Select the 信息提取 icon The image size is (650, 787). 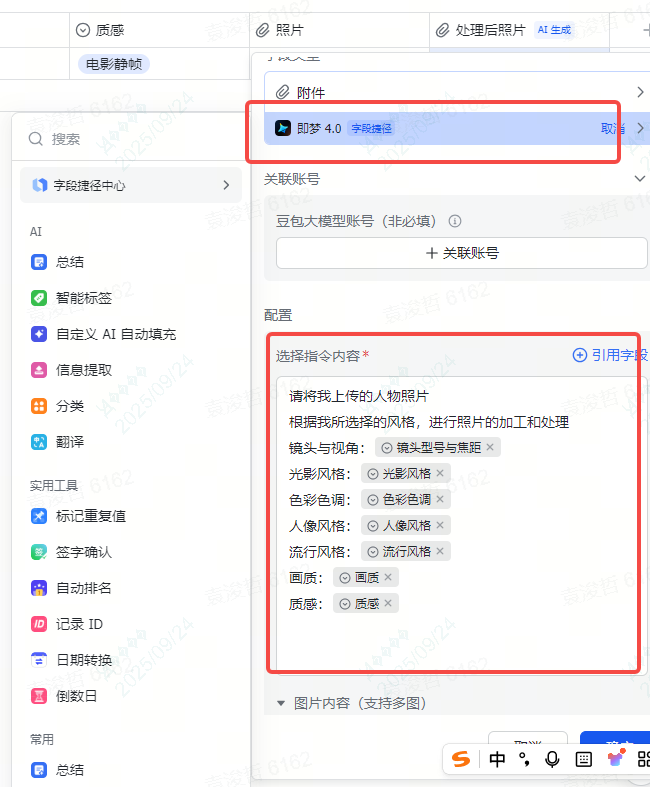pyautogui.click(x=39, y=370)
